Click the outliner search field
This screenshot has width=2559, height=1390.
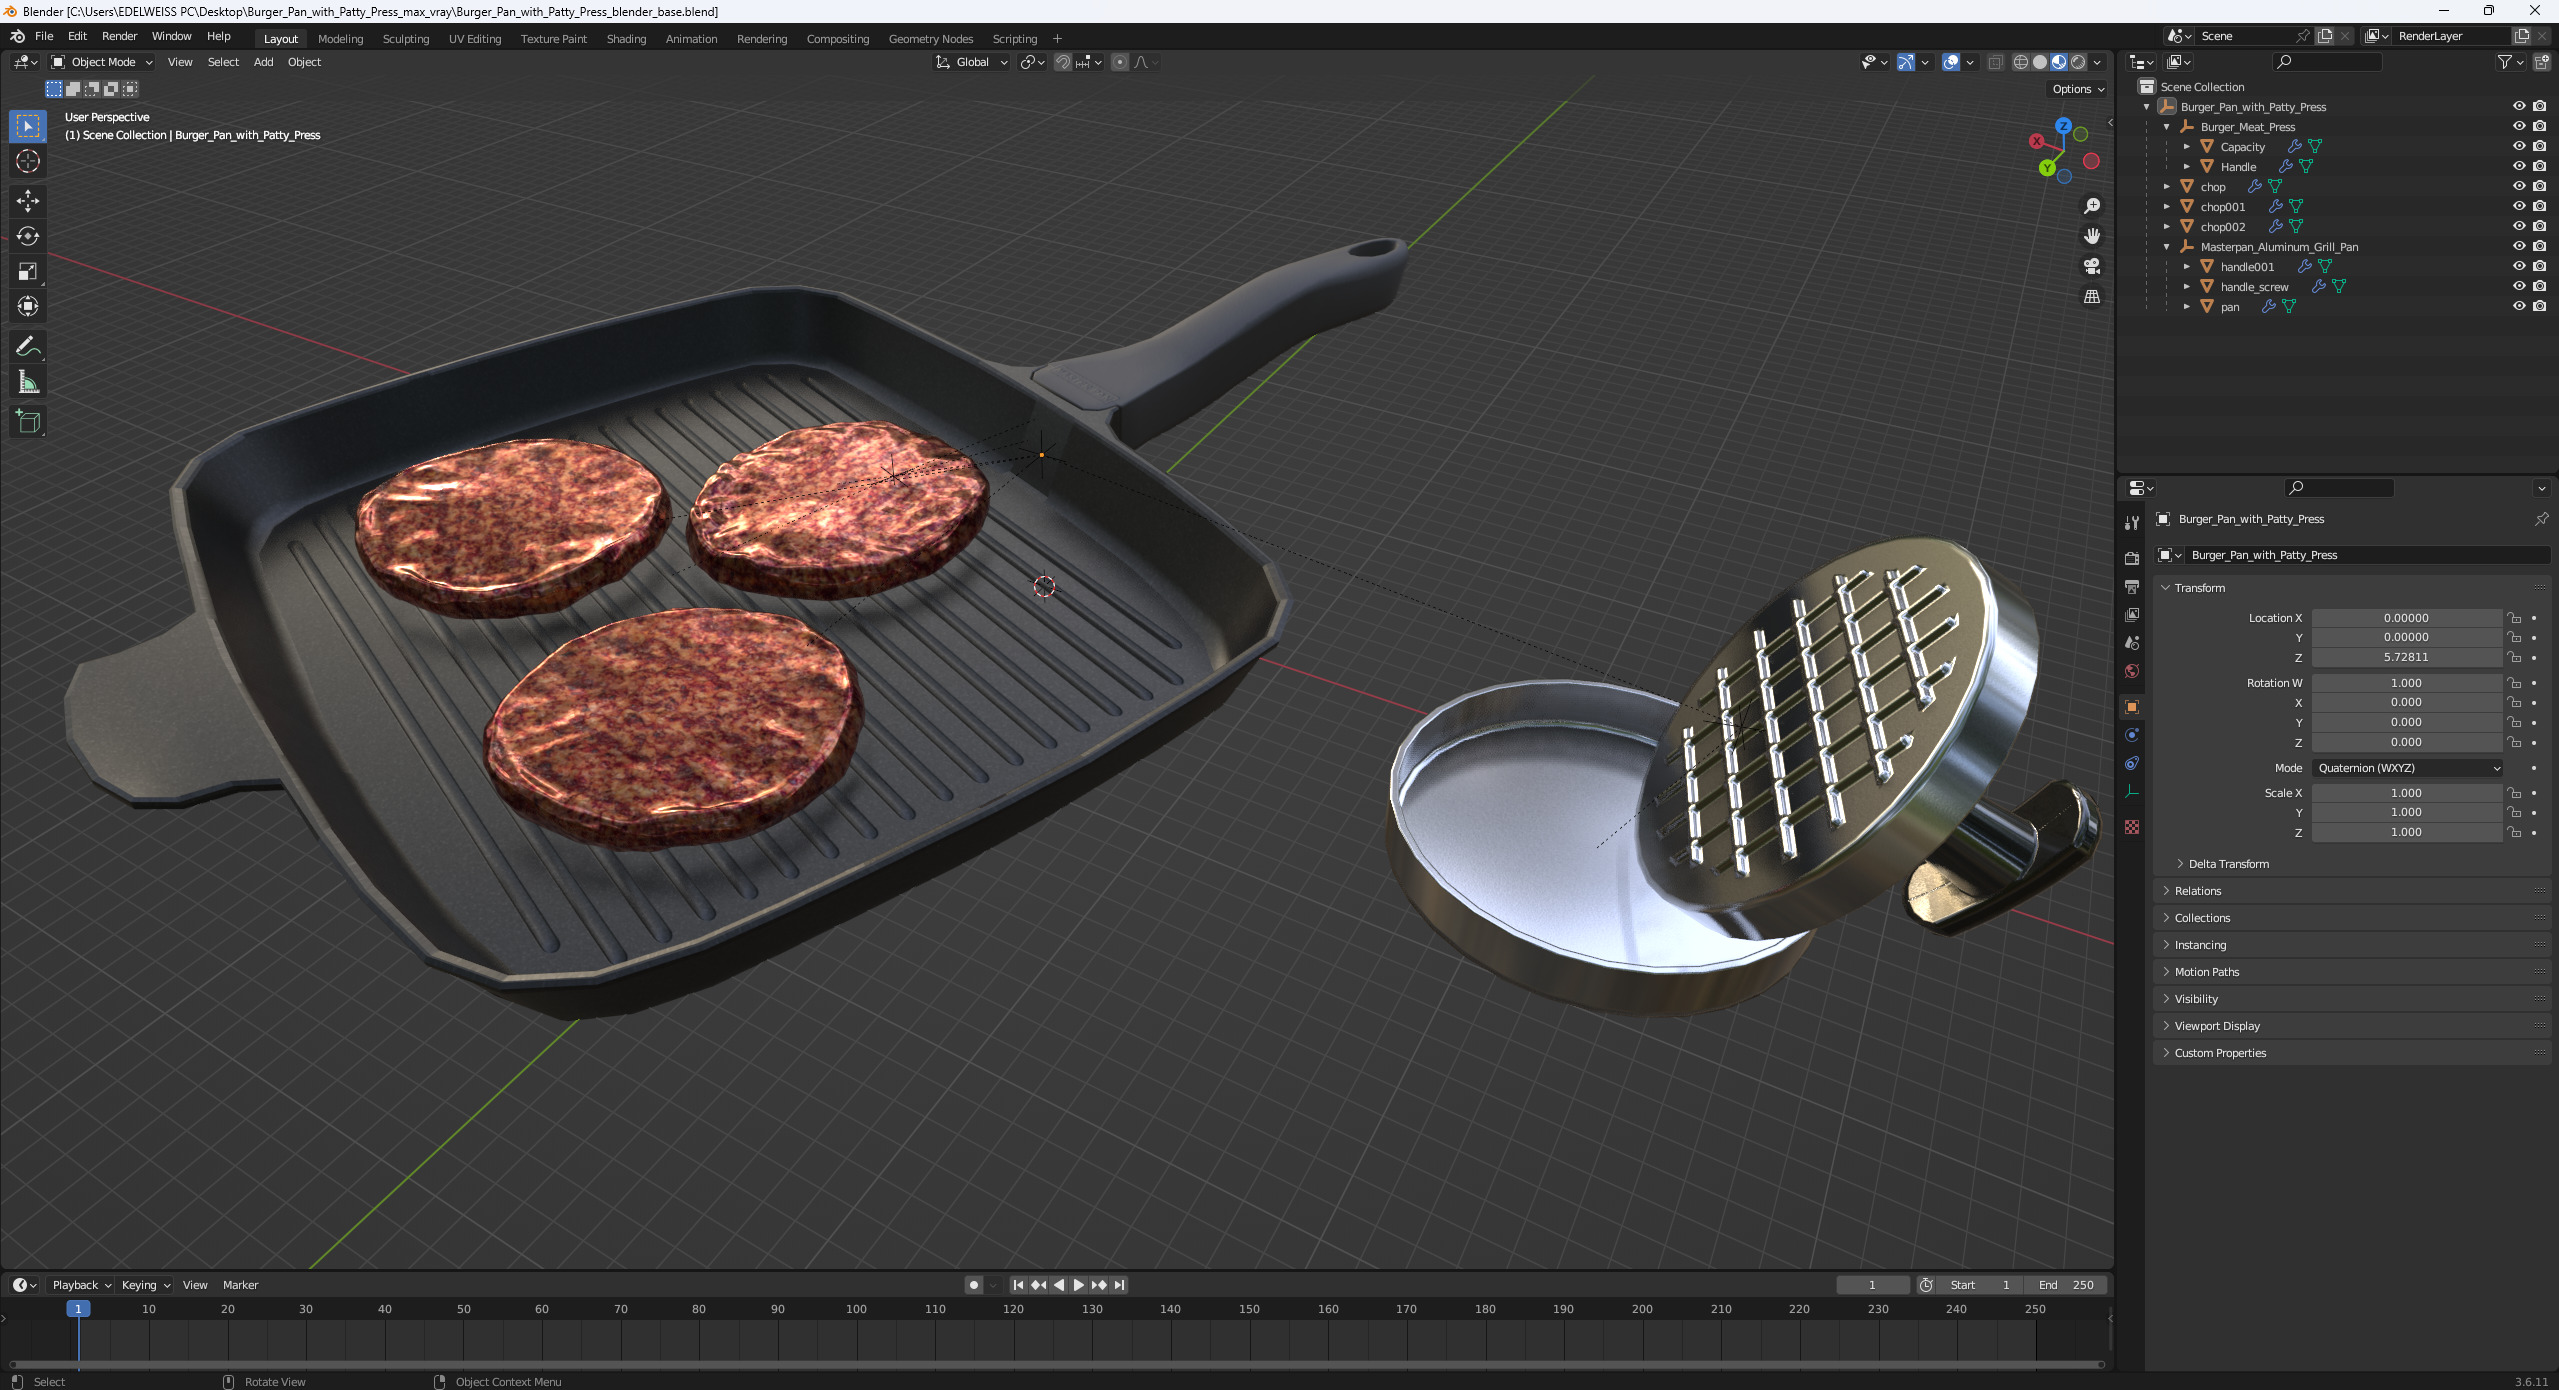pyautogui.click(x=2327, y=62)
